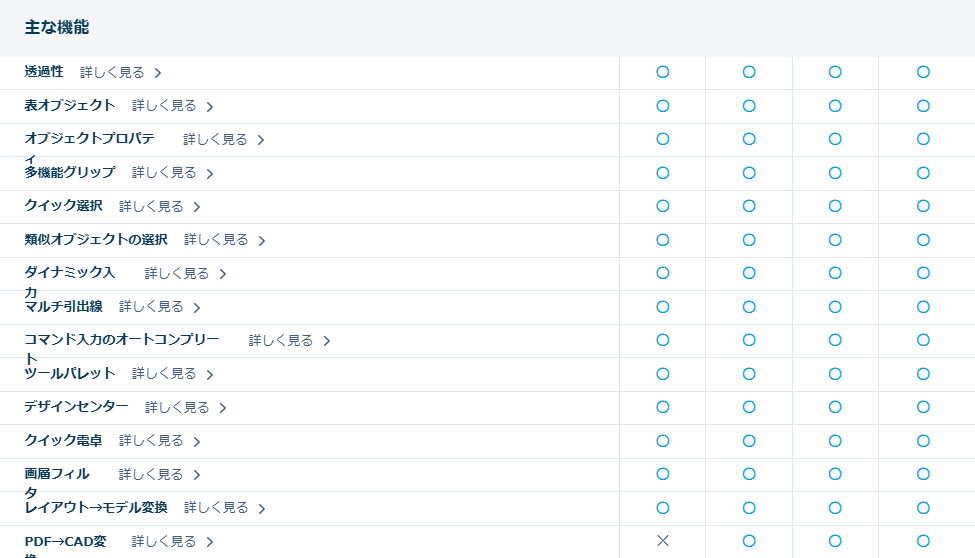Open 詳しく見る for ダイナミック入力
Screen dimensions: 975x558
177,273
